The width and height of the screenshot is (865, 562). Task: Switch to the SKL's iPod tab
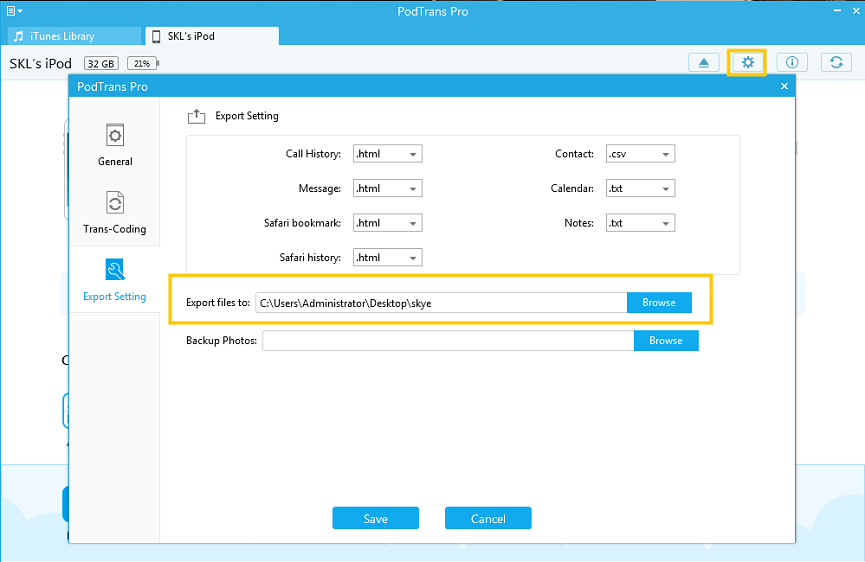tap(211, 36)
